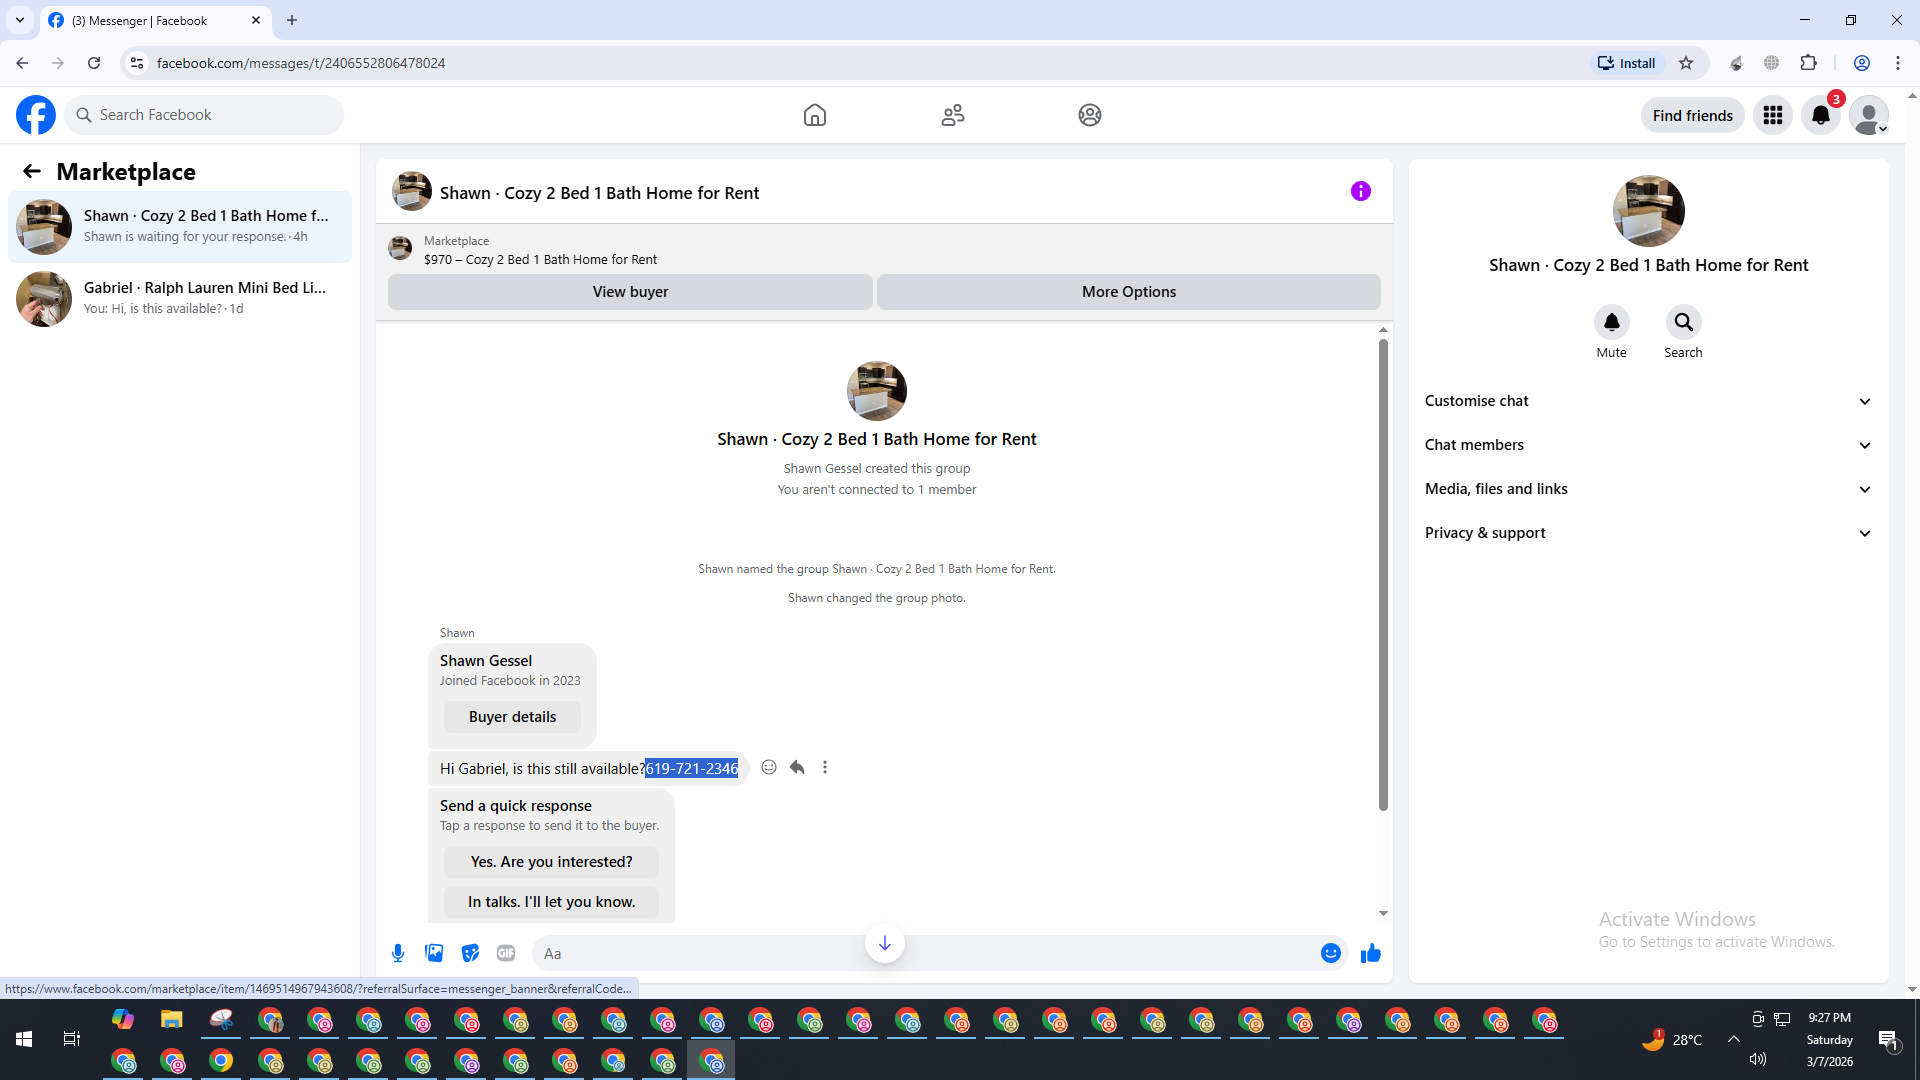Image resolution: width=1920 pixels, height=1080 pixels.
Task: Choose a GIF icon
Action: click(x=506, y=953)
